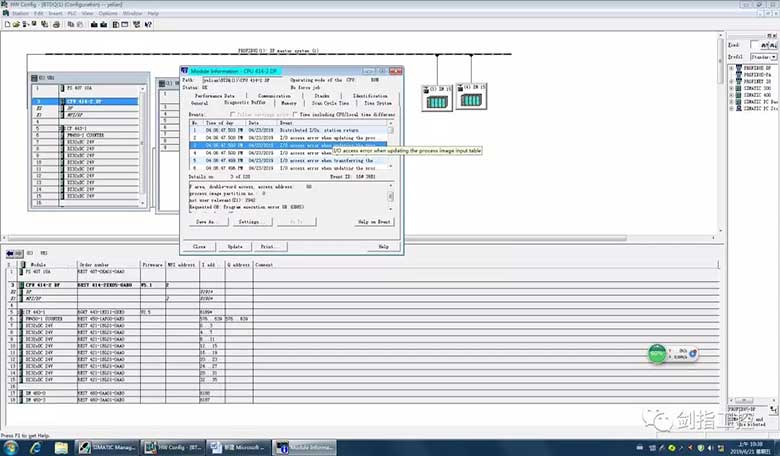This screenshot has width=780, height=456.
Task: Click the green percentage floating widget
Action: point(657,354)
